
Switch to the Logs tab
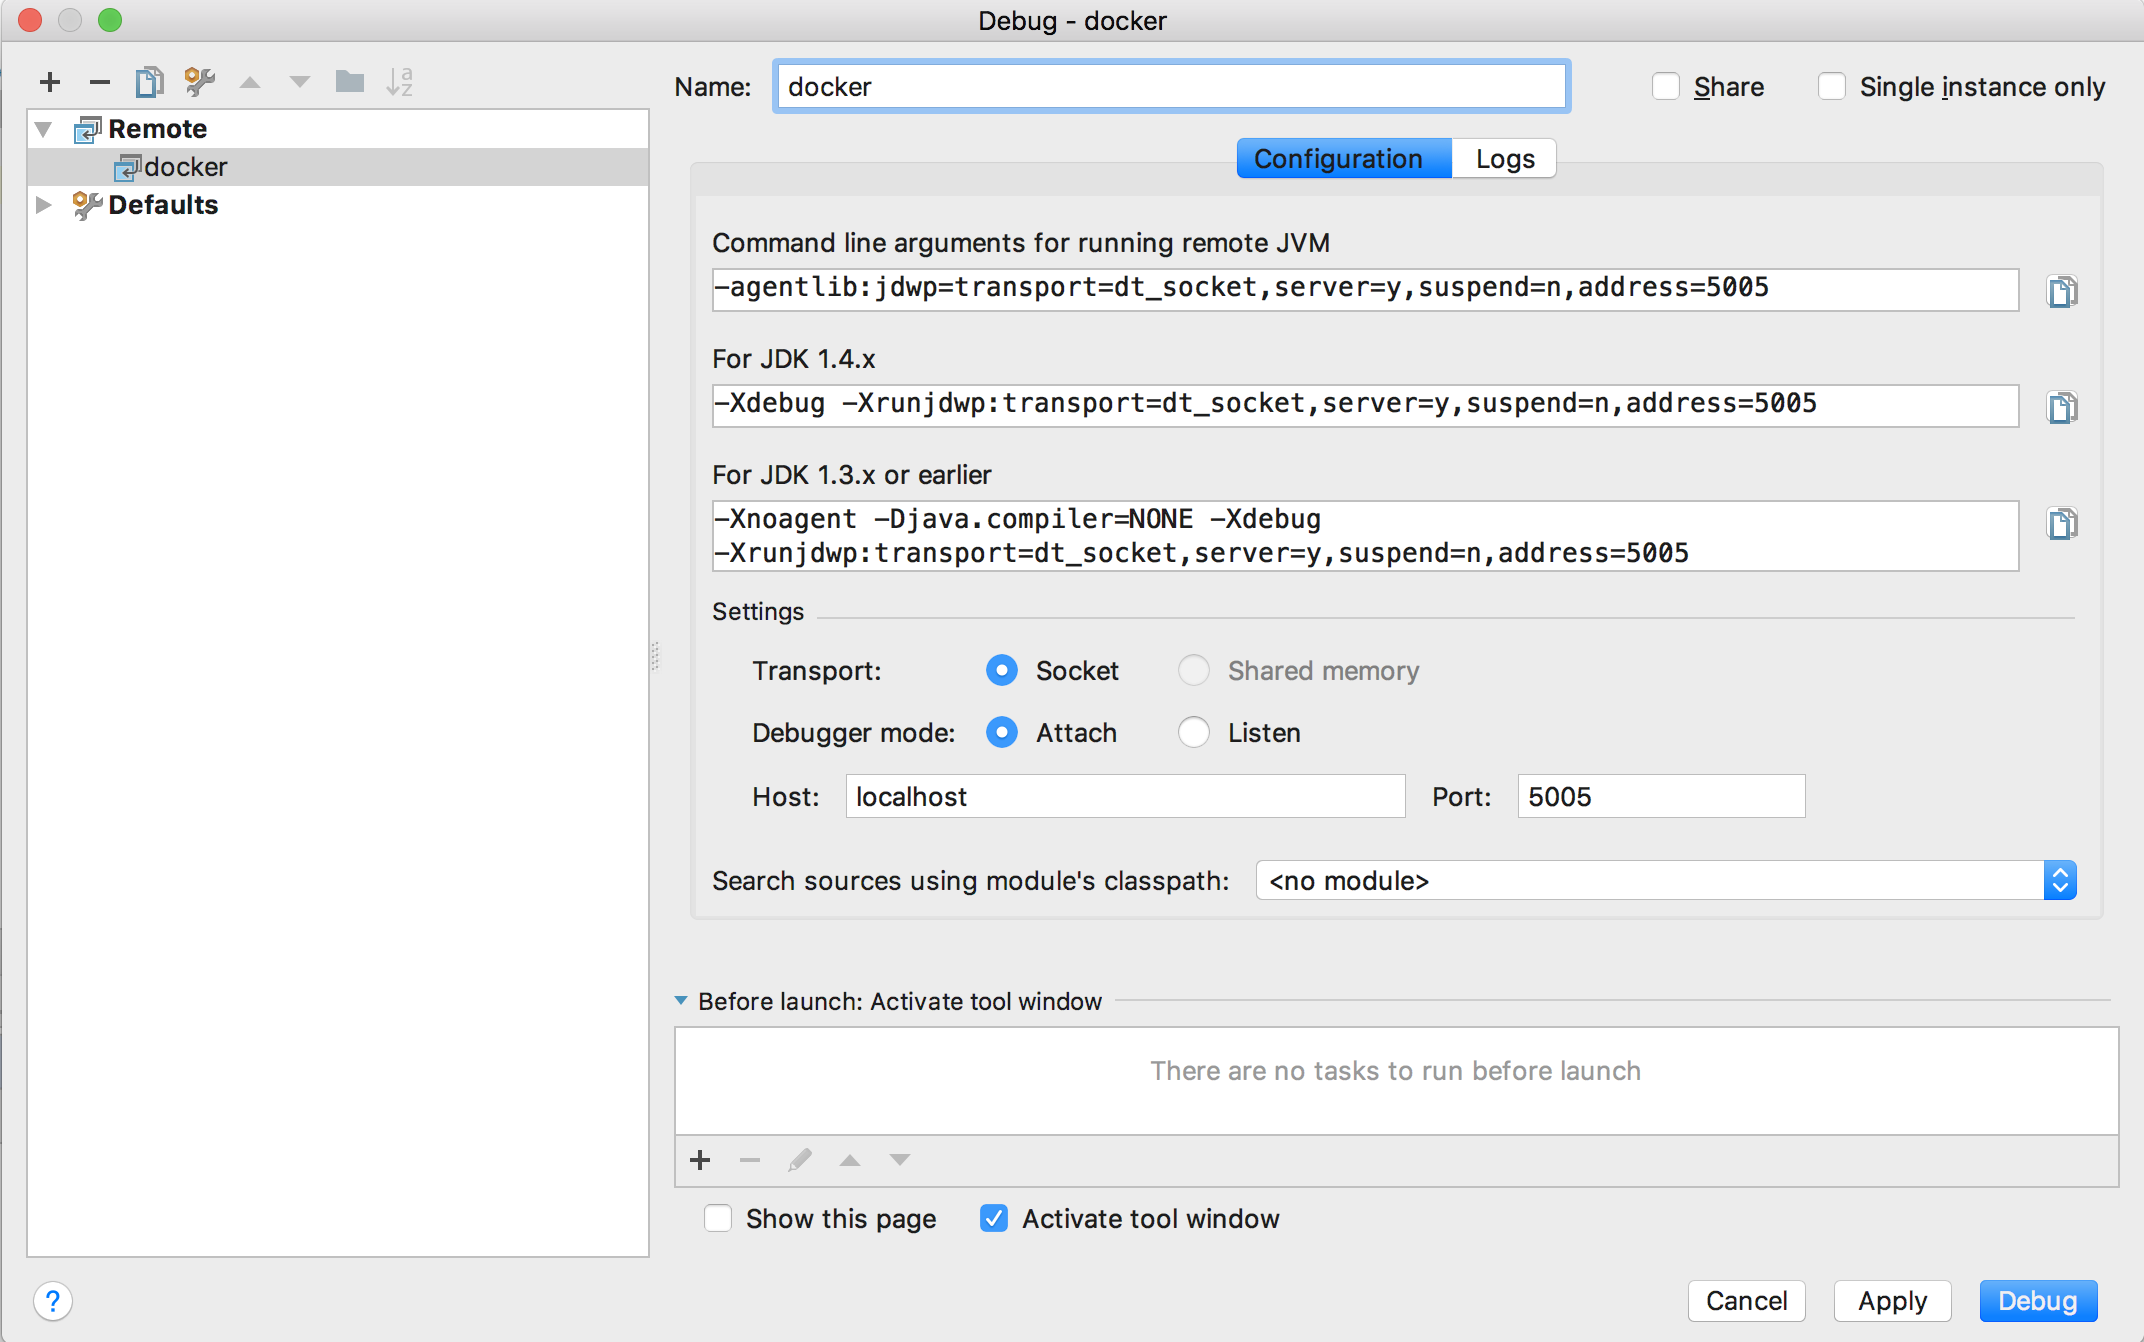pos(1503,158)
